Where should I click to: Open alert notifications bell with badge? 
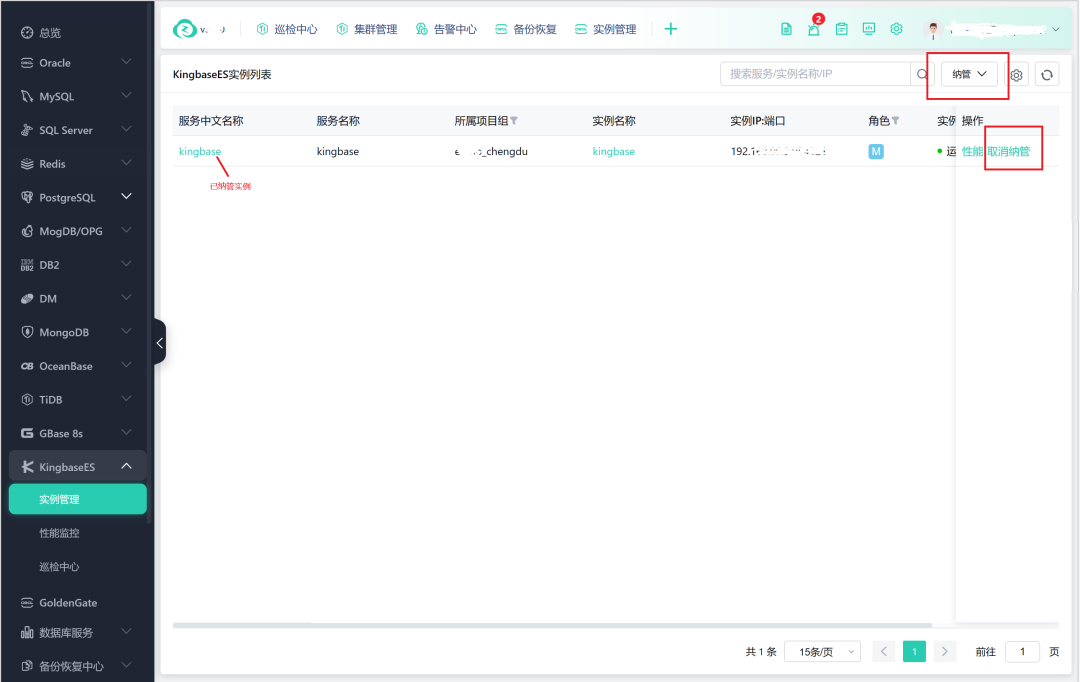(814, 28)
